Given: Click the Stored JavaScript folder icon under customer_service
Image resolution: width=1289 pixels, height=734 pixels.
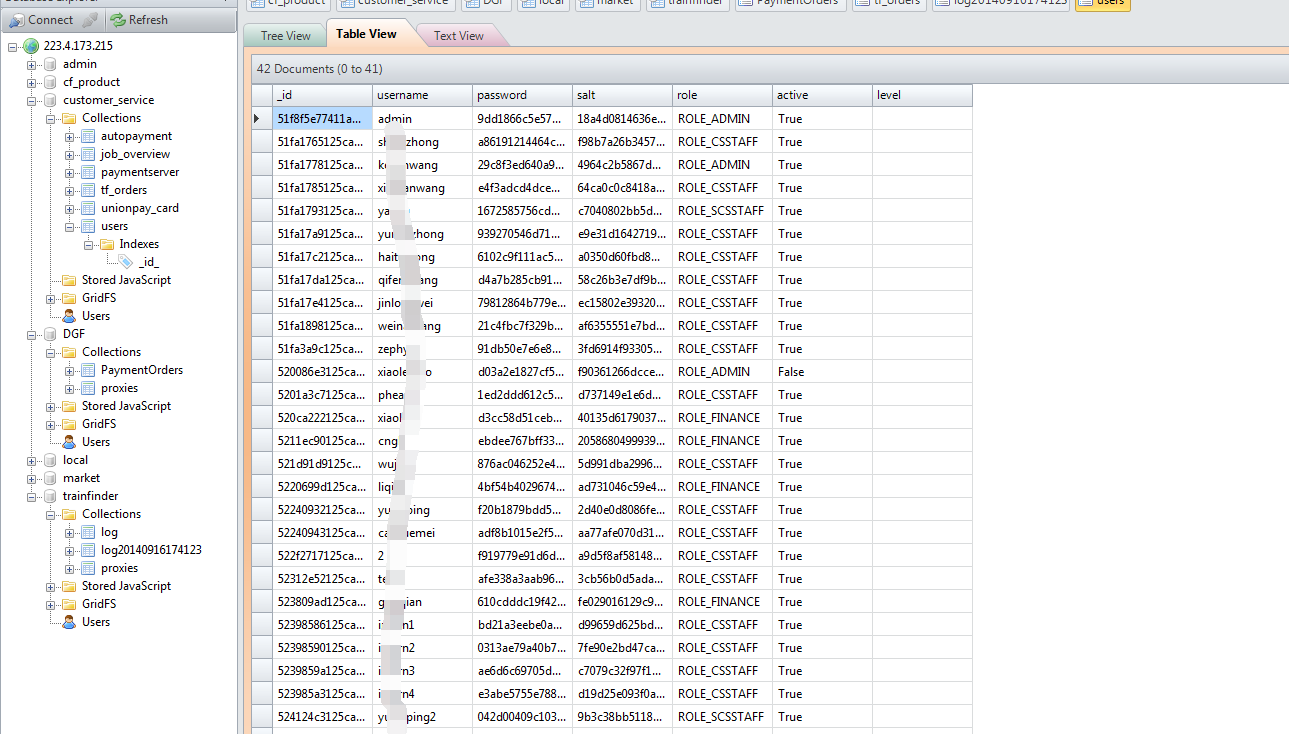Looking at the screenshot, I should click(69, 280).
